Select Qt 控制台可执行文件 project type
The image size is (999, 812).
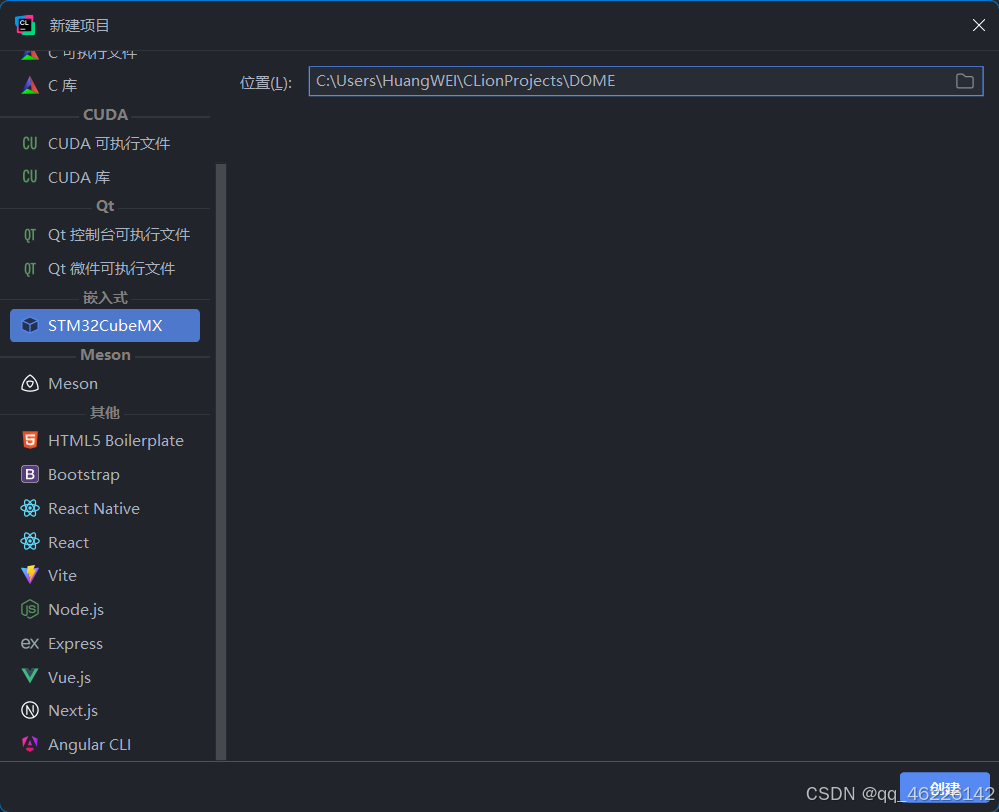click(x=105, y=235)
